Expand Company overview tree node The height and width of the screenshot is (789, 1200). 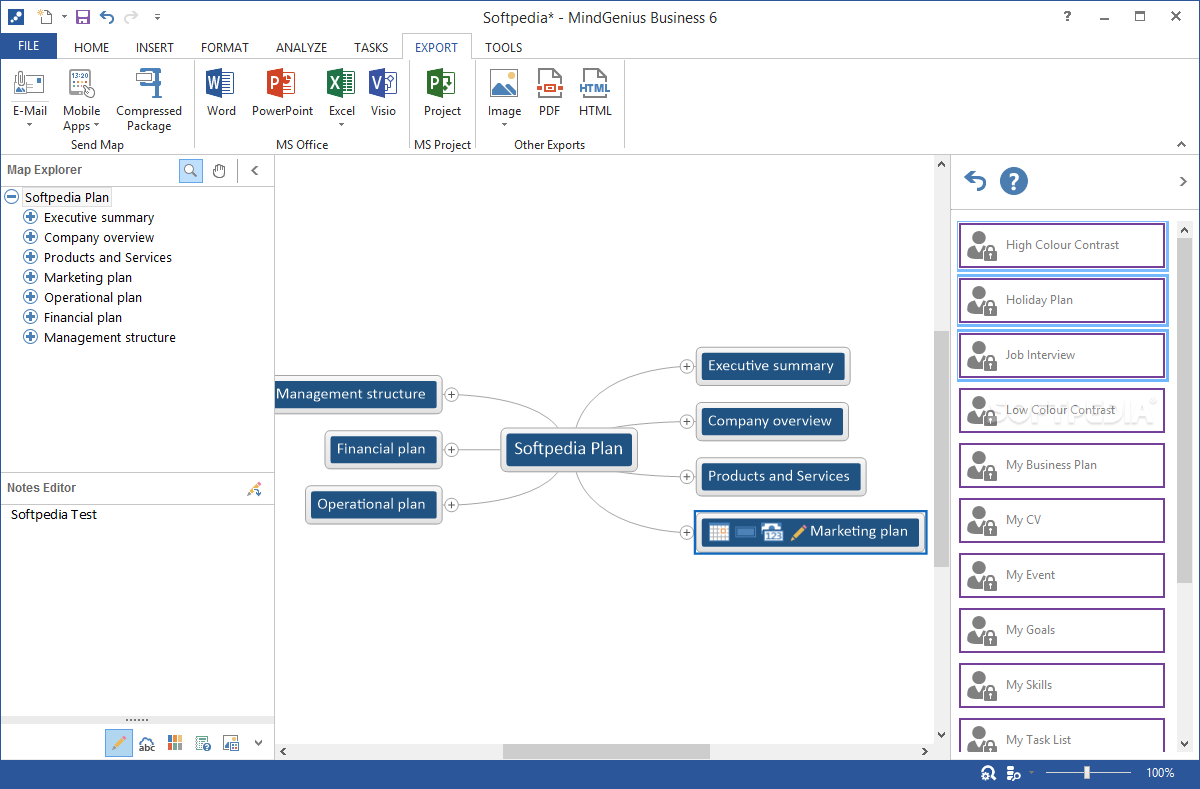pyautogui.click(x=30, y=237)
